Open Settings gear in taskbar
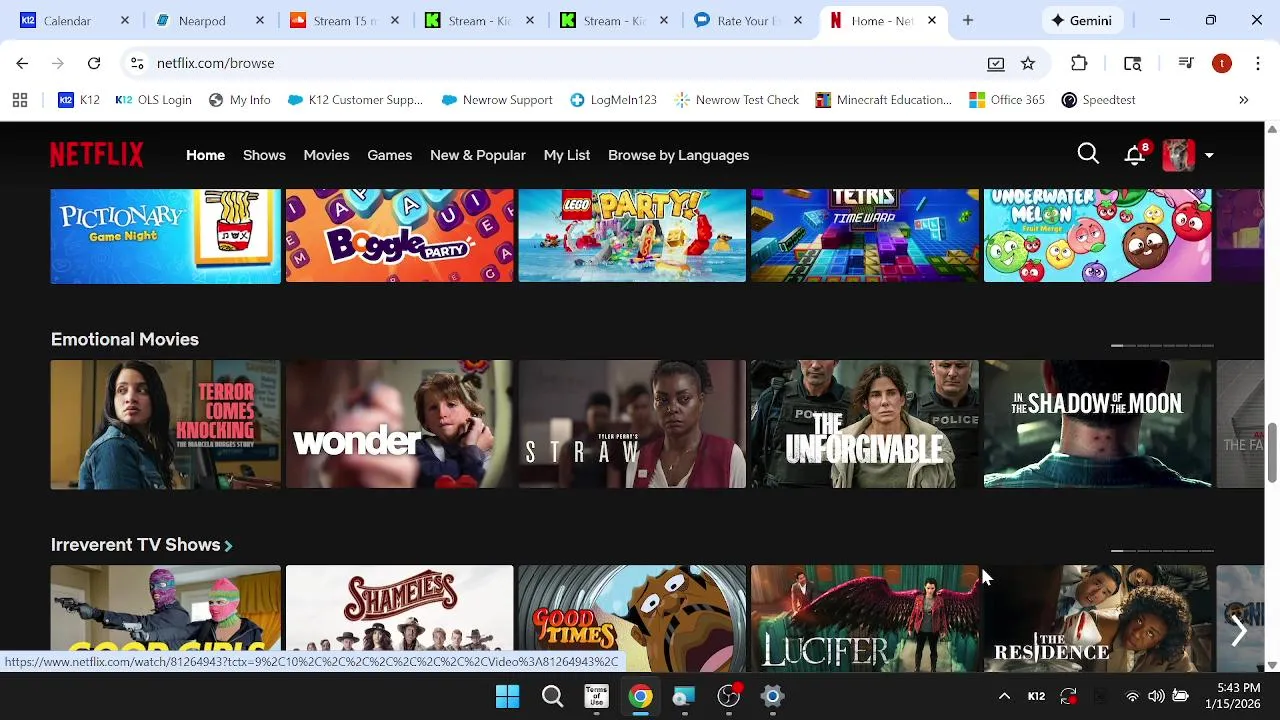 pyautogui.click(x=772, y=696)
